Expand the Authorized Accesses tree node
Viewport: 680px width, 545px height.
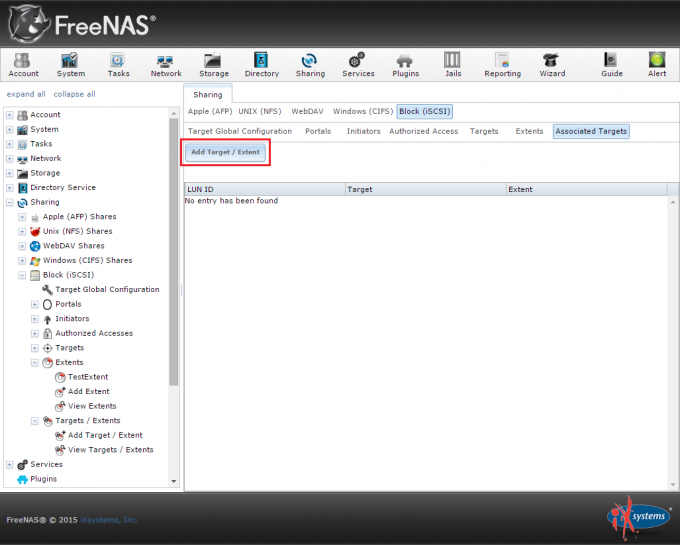click(35, 333)
